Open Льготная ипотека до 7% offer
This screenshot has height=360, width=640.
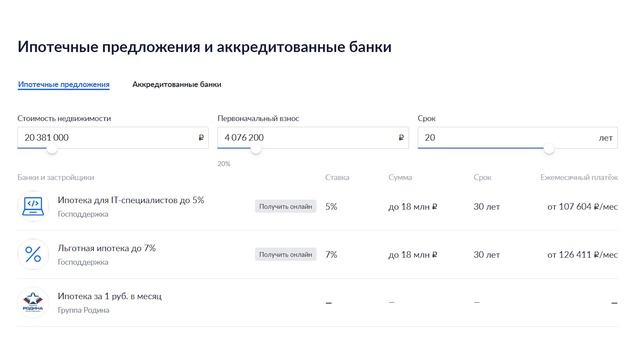[x=107, y=248]
